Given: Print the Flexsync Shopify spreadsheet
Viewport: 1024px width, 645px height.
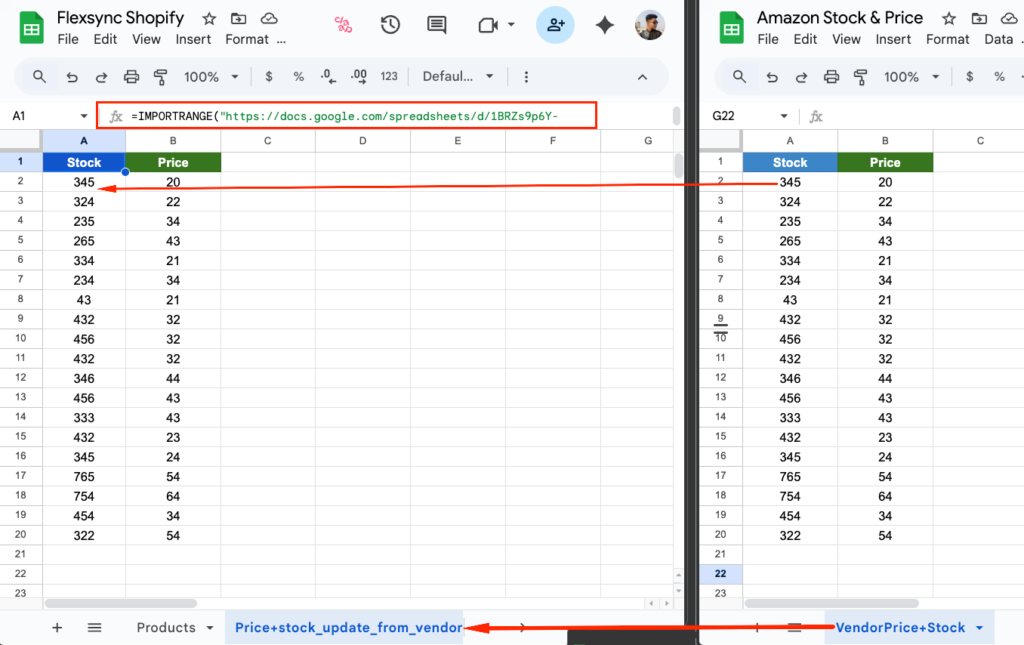Looking at the screenshot, I should click(131, 77).
